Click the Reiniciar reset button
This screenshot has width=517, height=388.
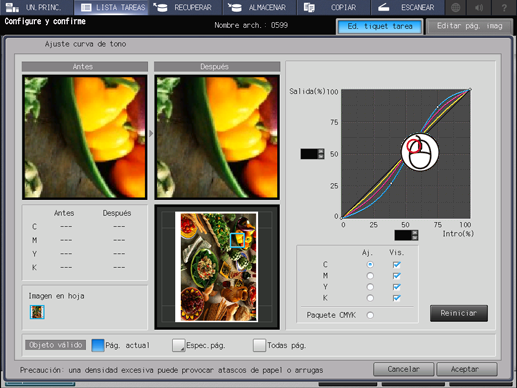(459, 313)
